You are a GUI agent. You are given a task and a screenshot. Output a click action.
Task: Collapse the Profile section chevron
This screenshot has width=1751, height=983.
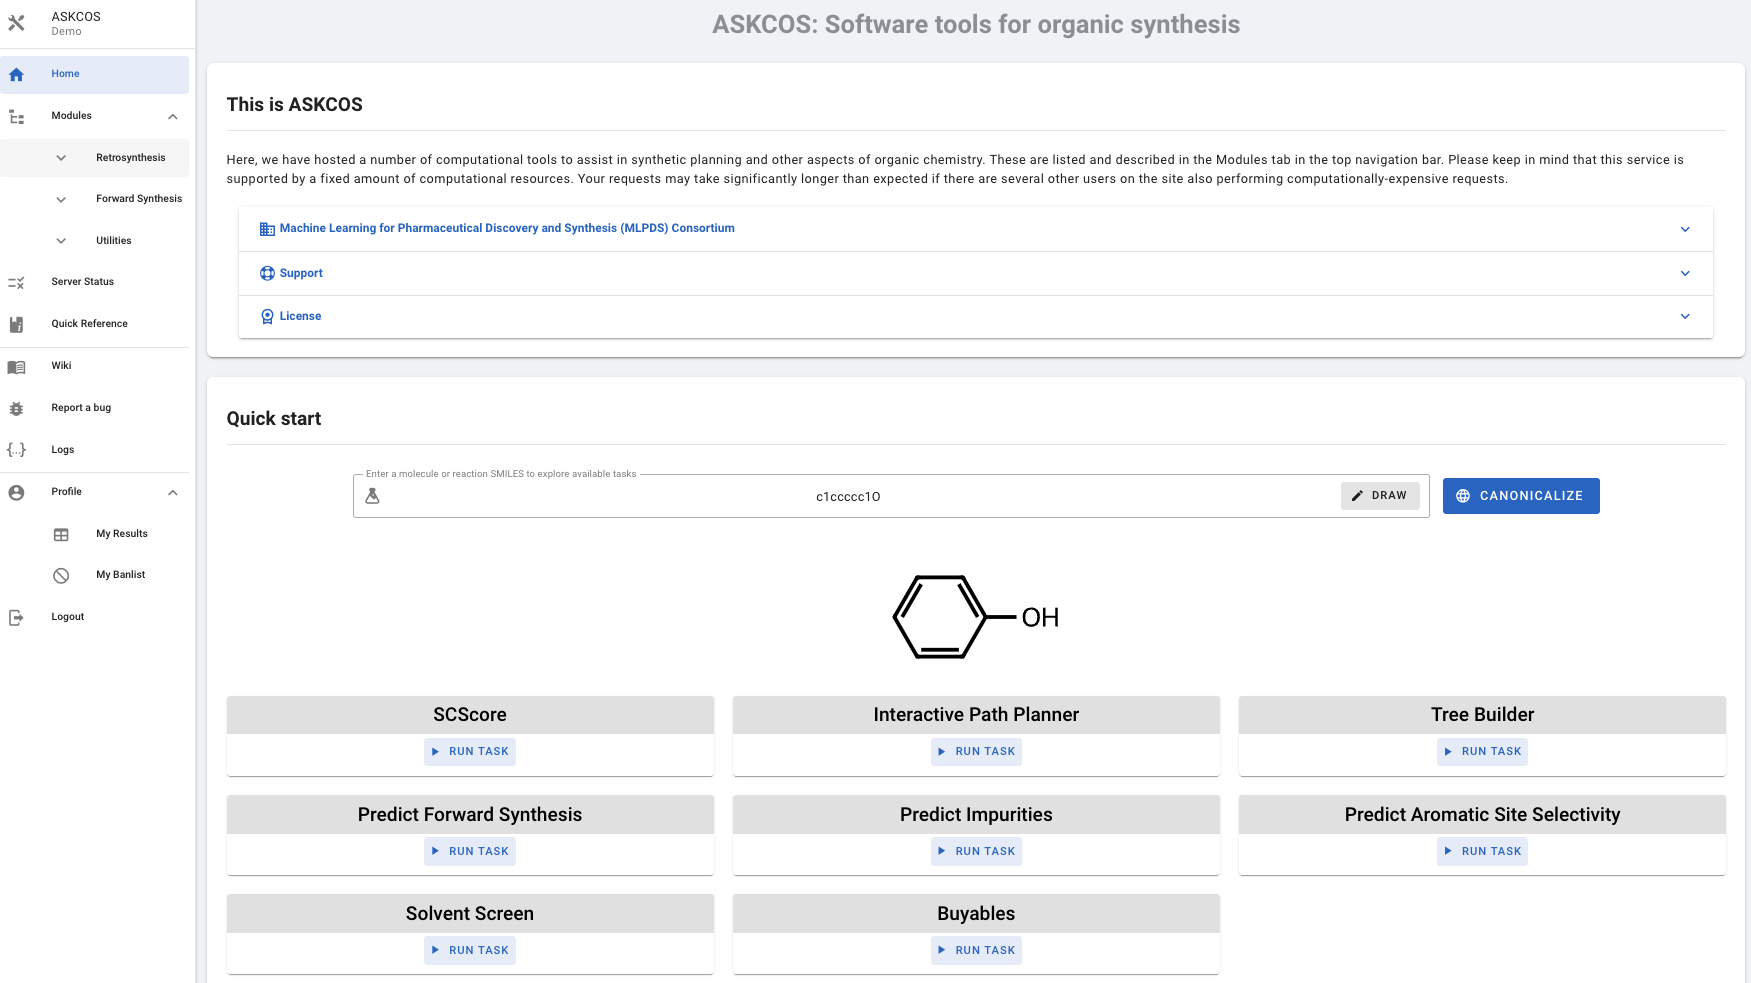tap(173, 493)
